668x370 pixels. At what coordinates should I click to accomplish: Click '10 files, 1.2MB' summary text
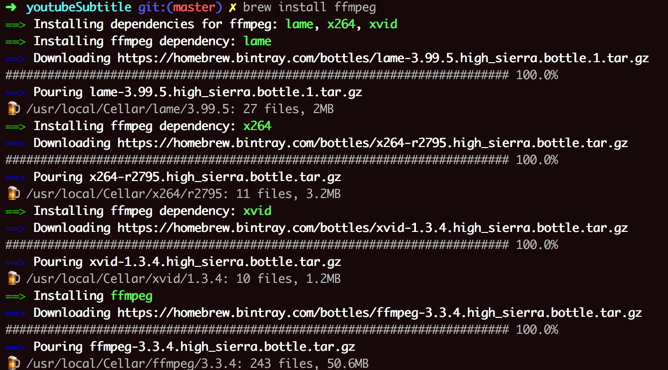pos(288,279)
